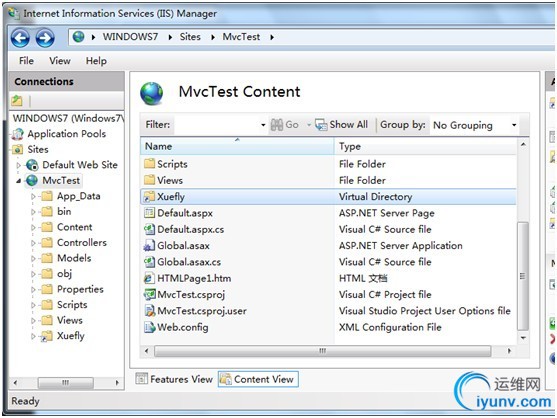The height and width of the screenshot is (418, 557).
Task: Click the Xuefly virtual directory icon in the tree
Action: click(47, 336)
